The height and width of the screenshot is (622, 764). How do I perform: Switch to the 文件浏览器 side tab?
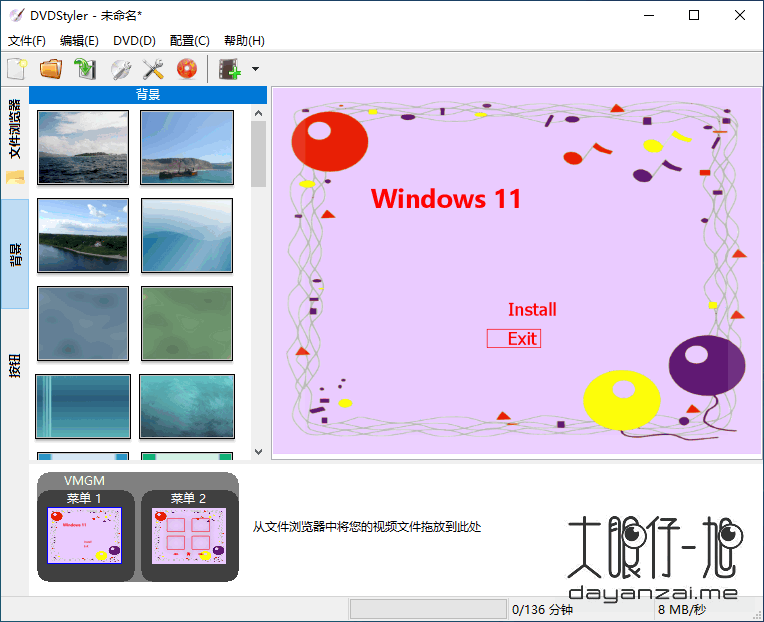coord(15,143)
